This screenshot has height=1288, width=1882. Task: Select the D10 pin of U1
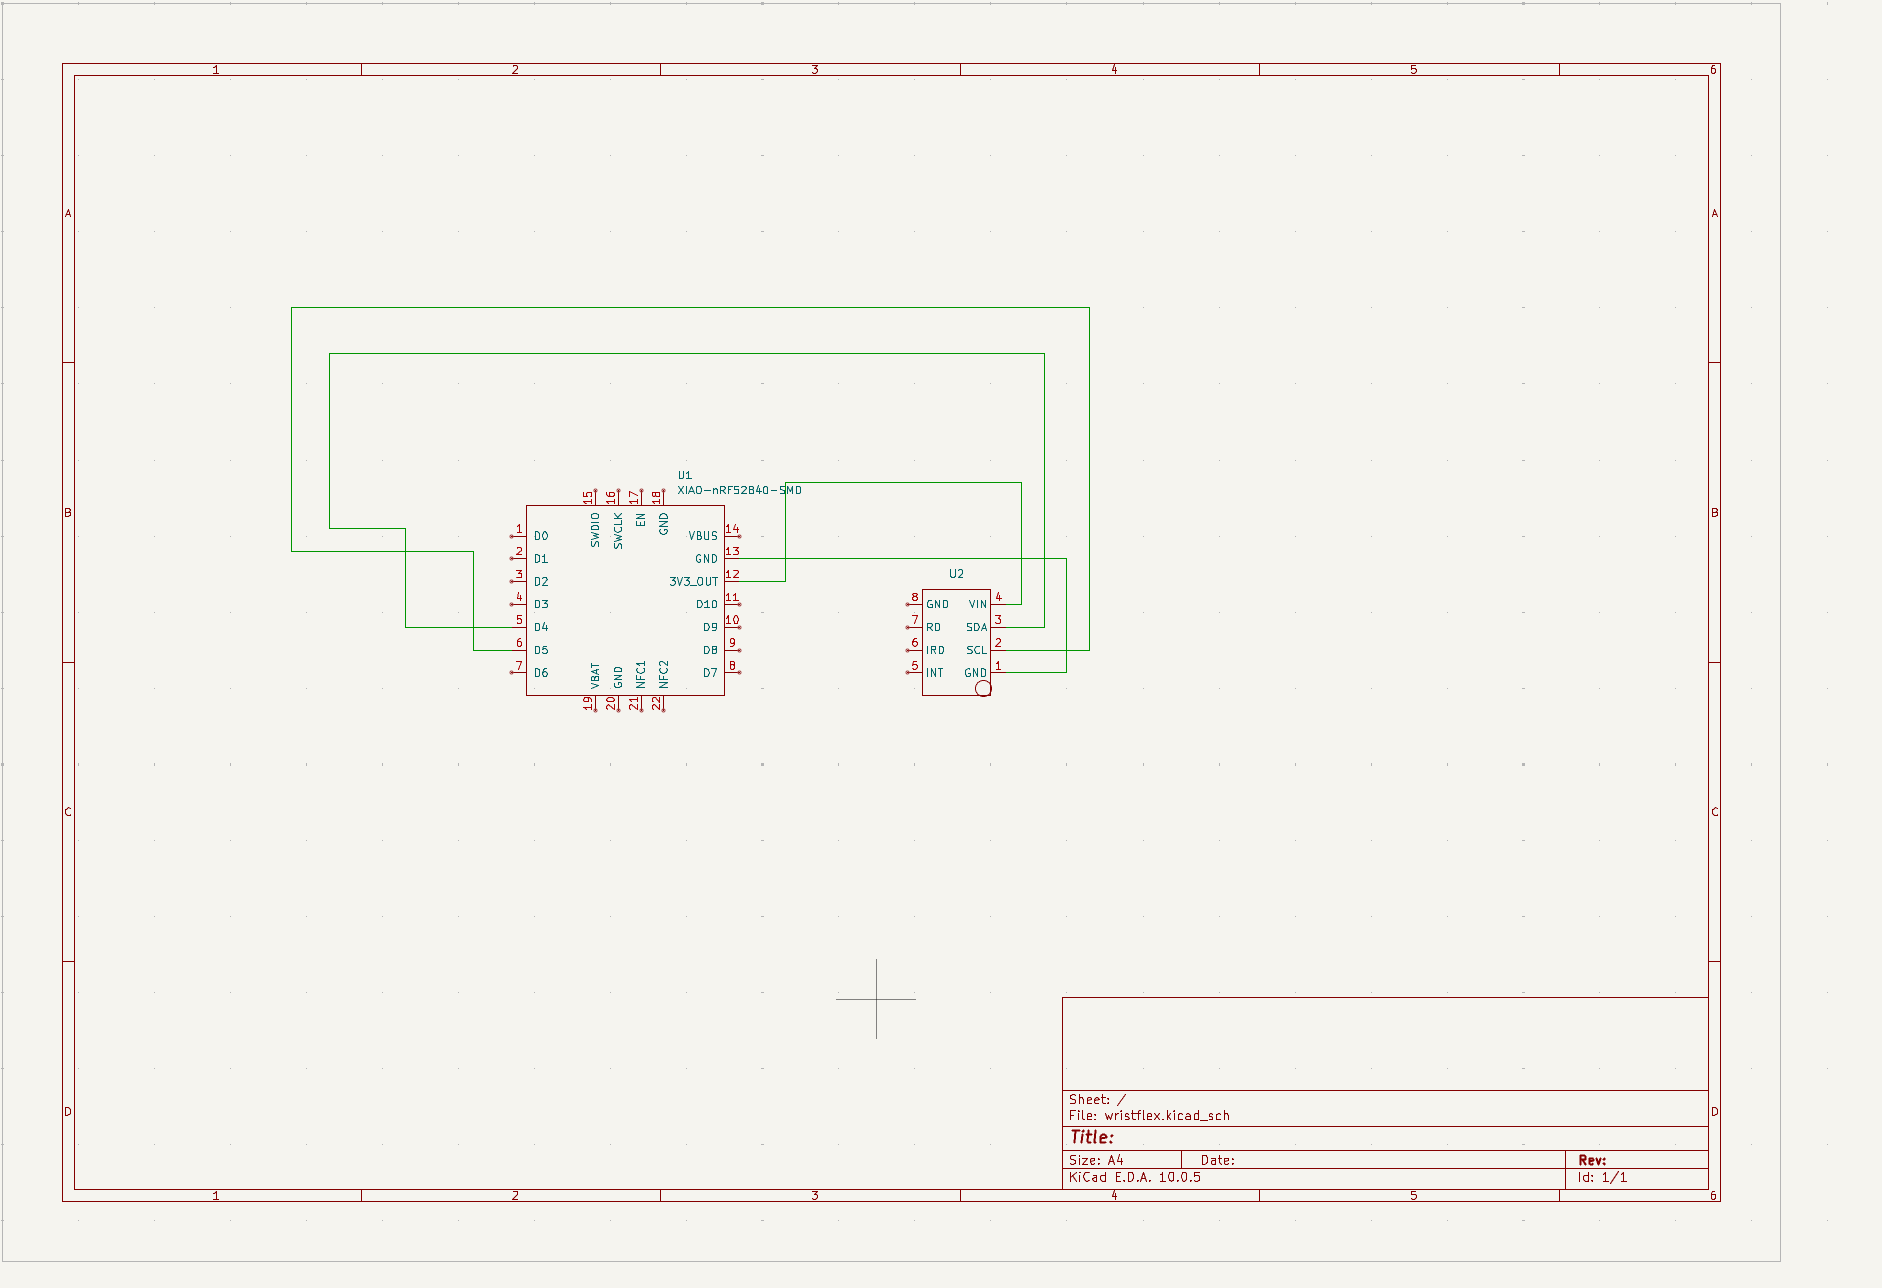(x=707, y=605)
